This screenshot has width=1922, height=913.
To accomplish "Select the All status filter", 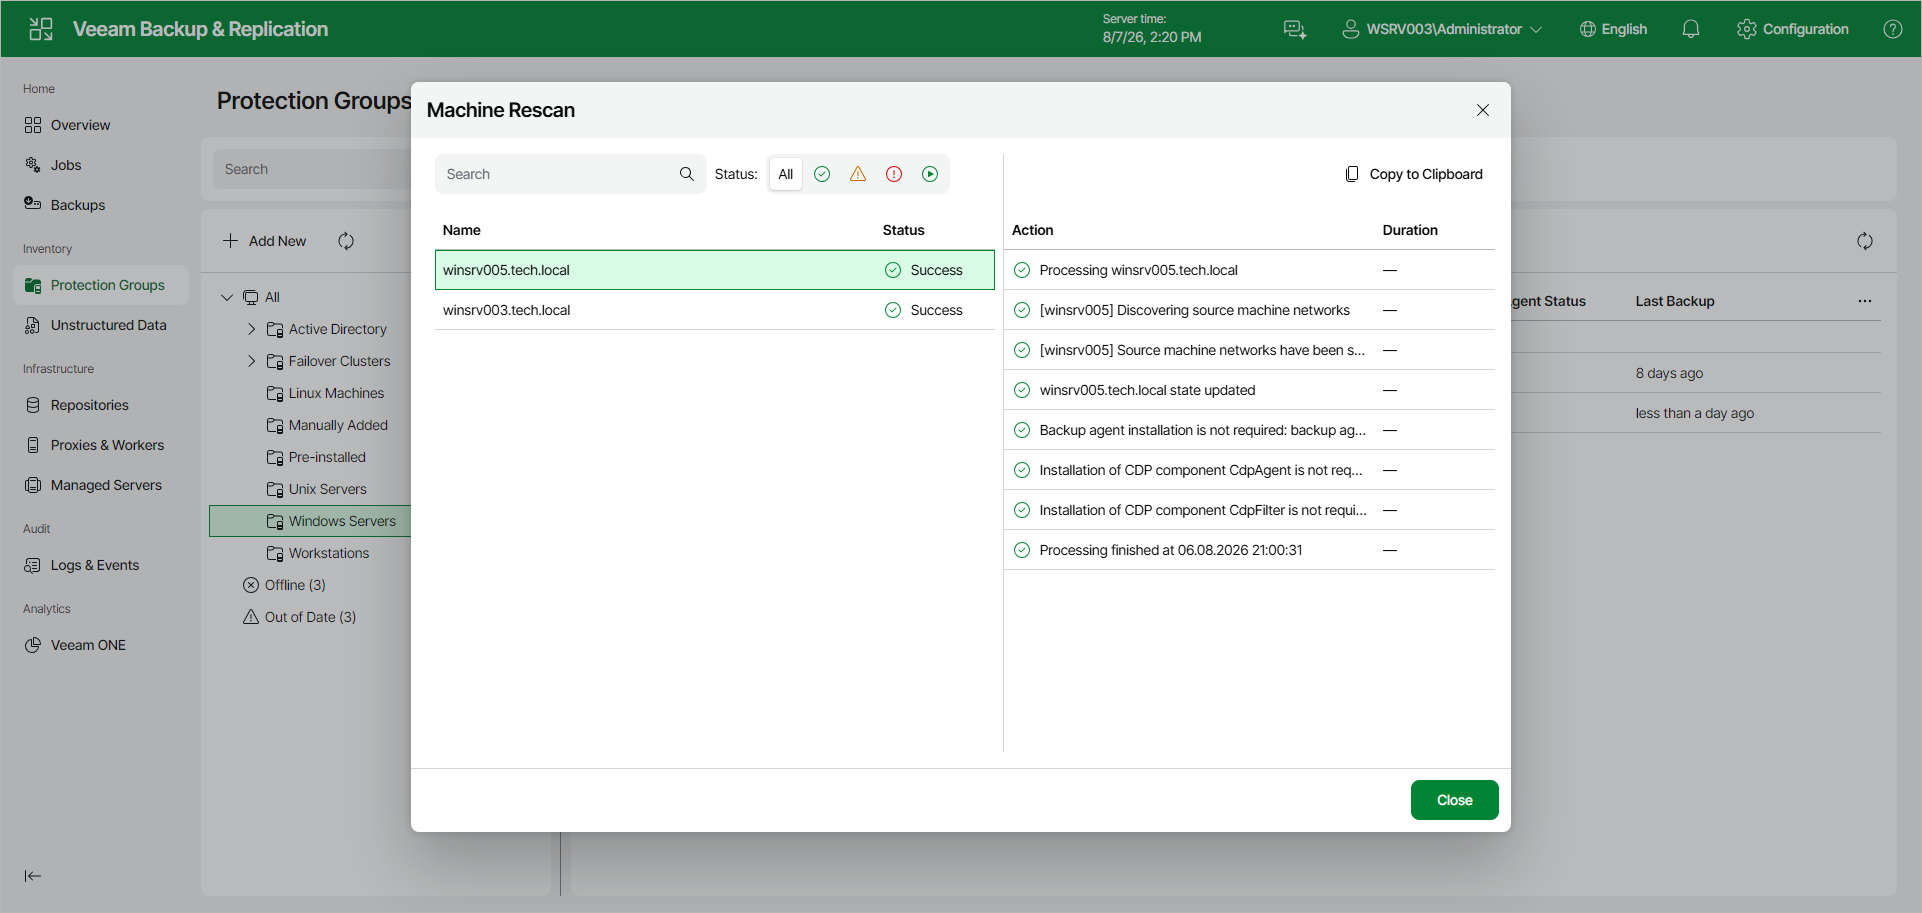I will 786,174.
